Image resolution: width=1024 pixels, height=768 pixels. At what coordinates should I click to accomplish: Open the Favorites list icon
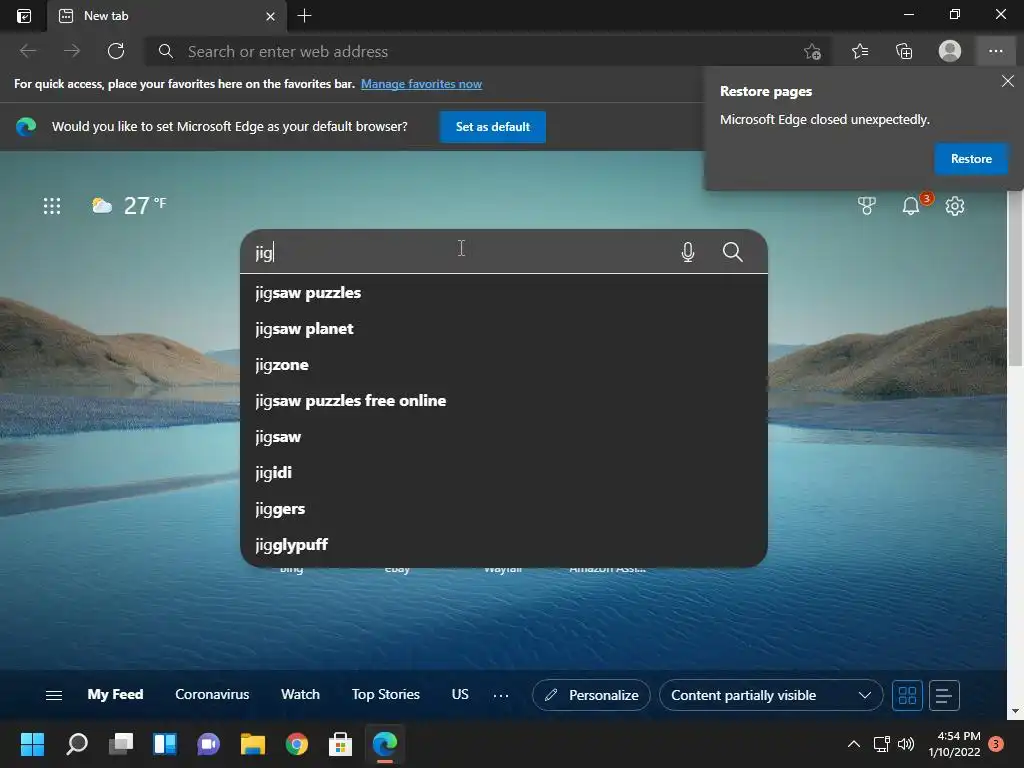coord(860,51)
